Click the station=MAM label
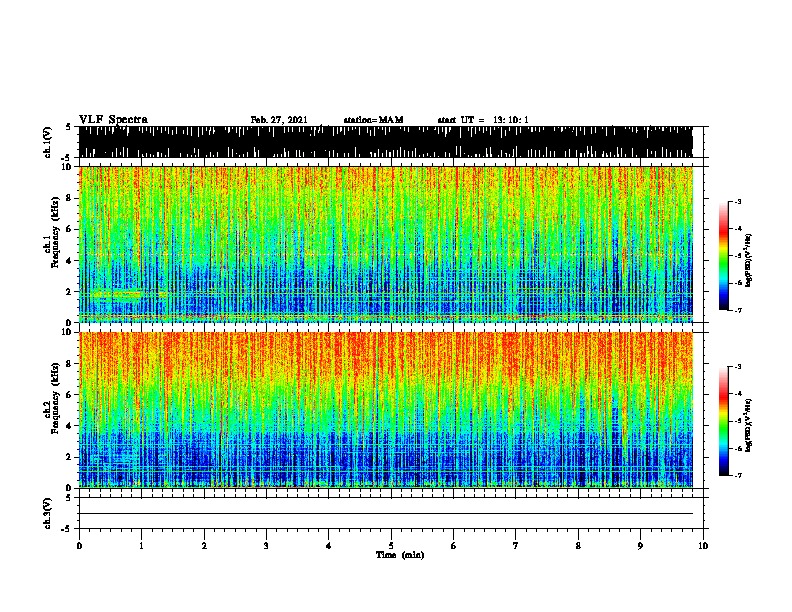The height and width of the screenshot is (612, 792). (x=373, y=120)
